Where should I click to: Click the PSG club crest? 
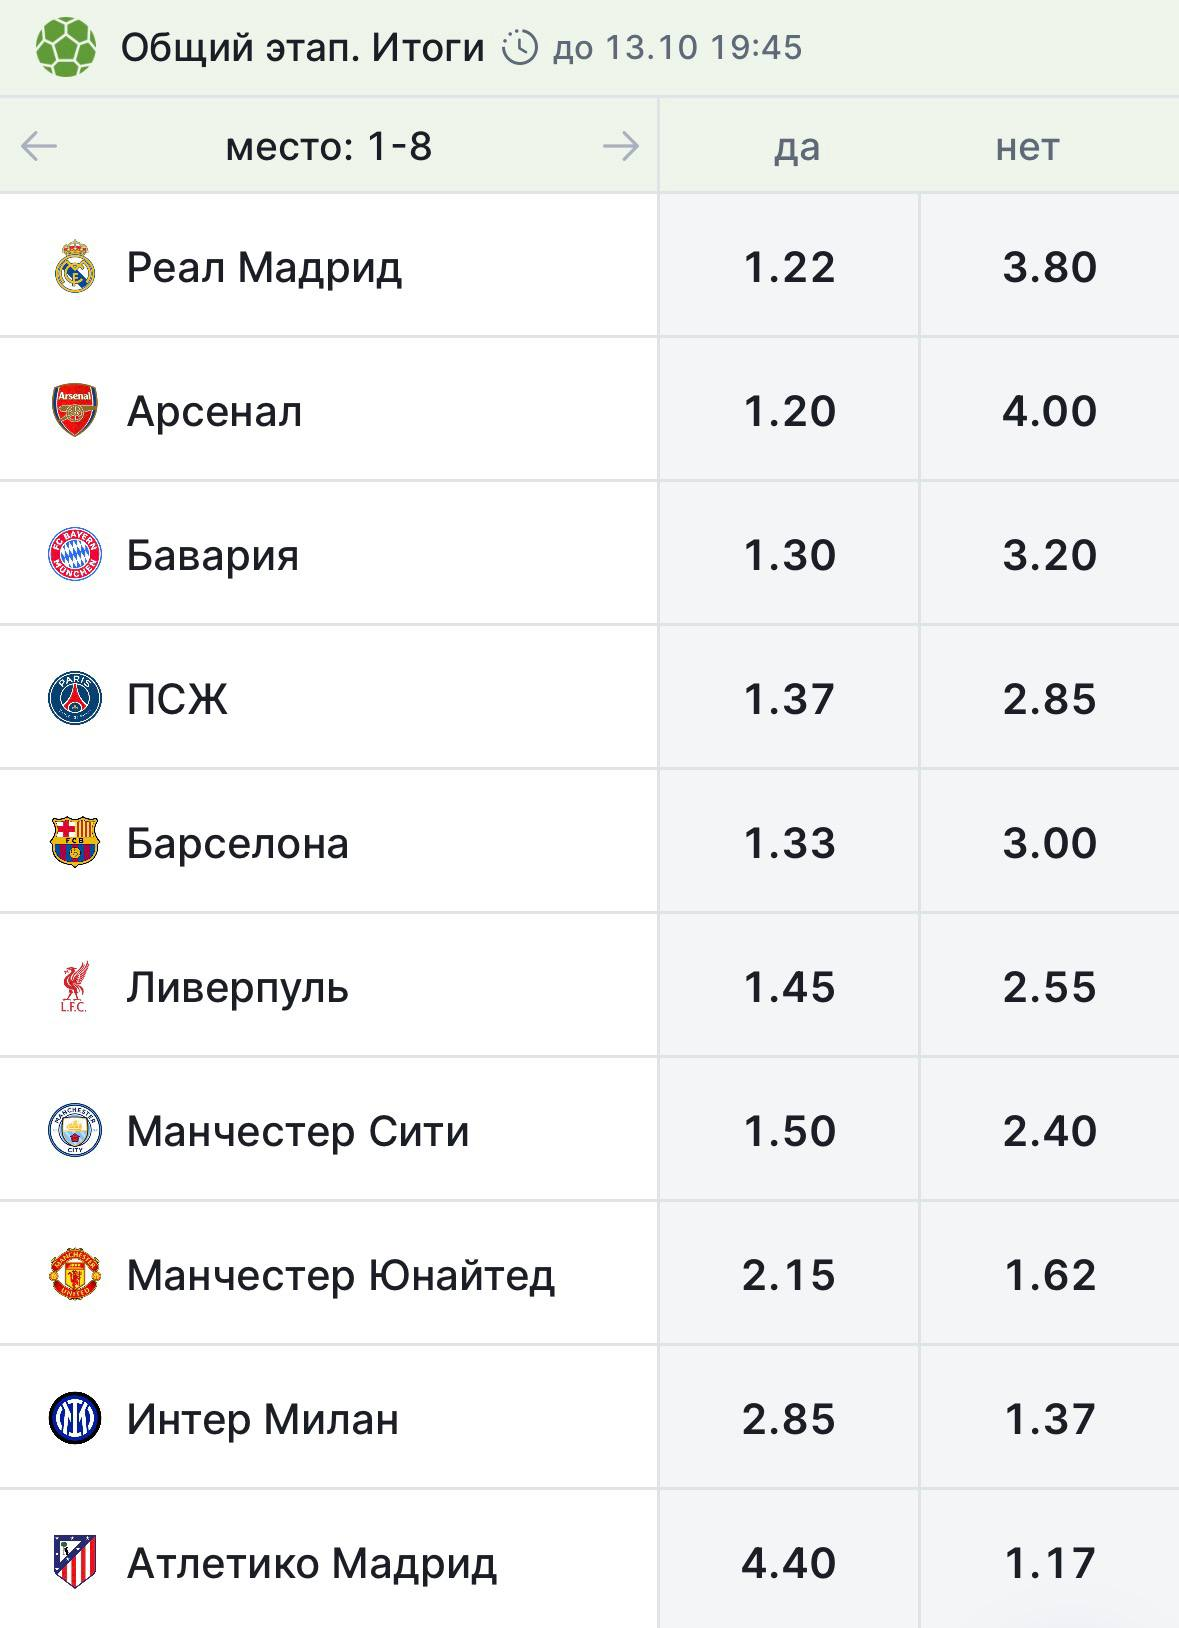pyautogui.click(x=75, y=698)
